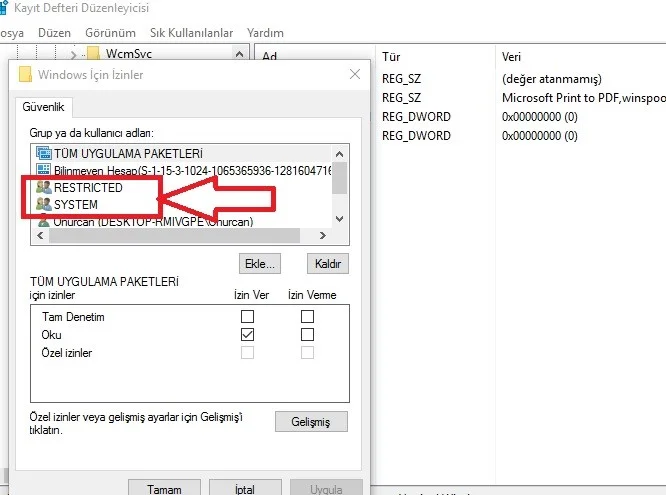Click the Gelişmiş button
Viewport: 666px width, 495px height.
point(310,421)
